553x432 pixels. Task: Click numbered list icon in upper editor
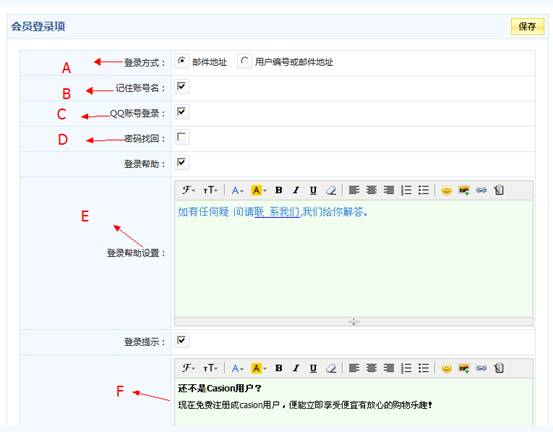pos(406,190)
